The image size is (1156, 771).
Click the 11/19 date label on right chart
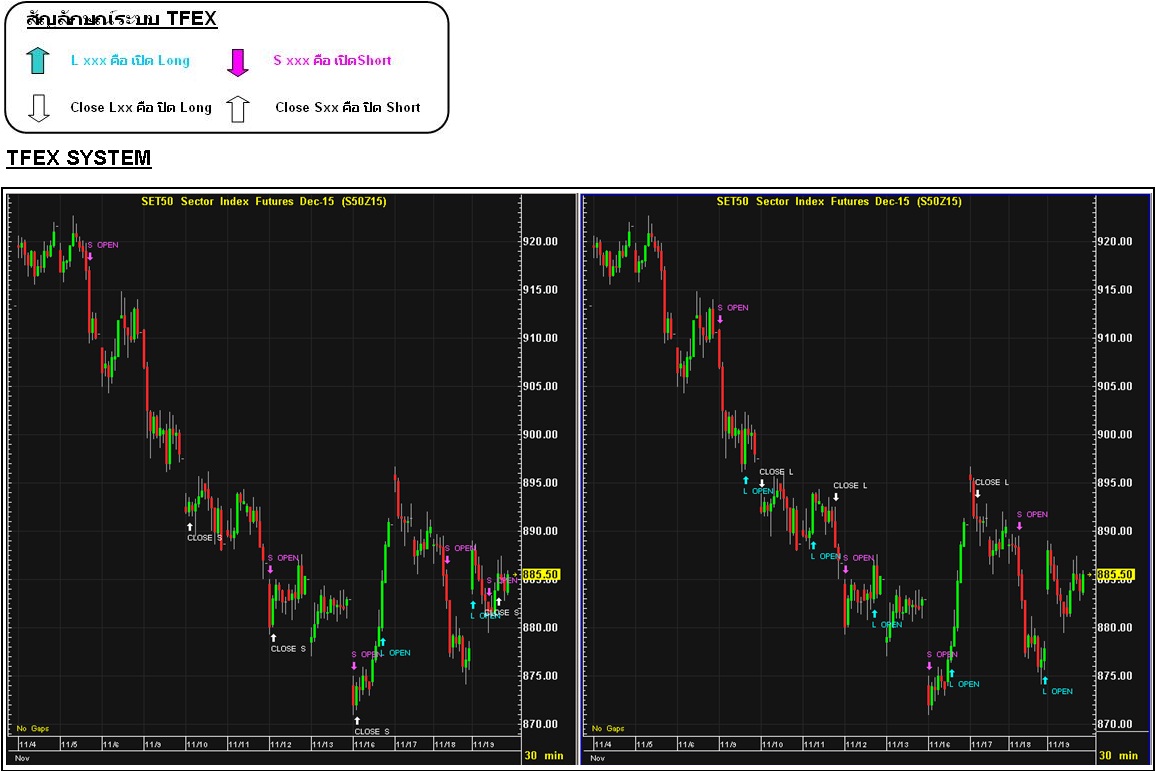coord(1059,744)
